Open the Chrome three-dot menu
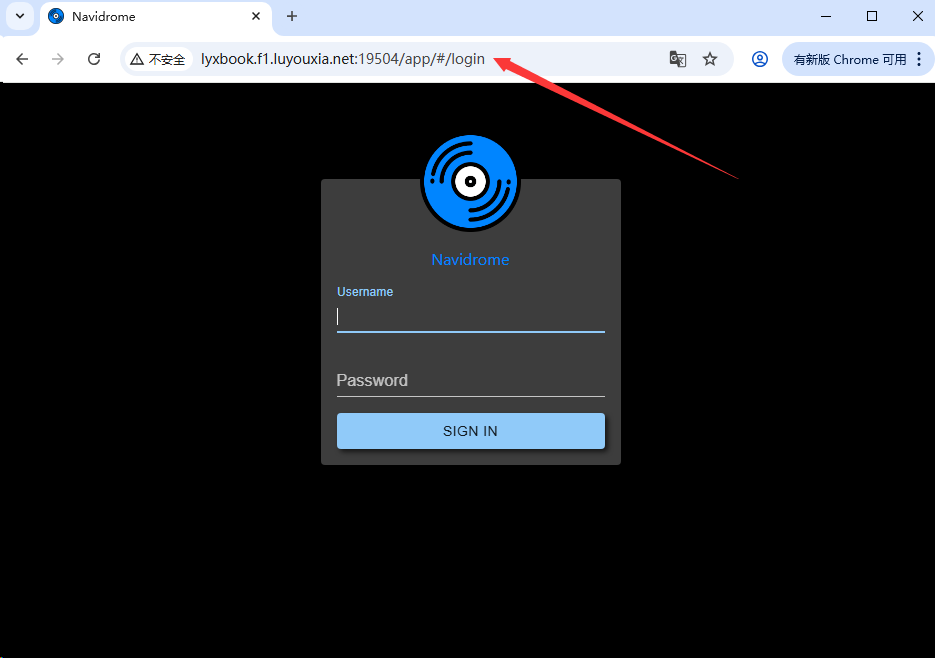The width and height of the screenshot is (935, 658). click(x=919, y=59)
